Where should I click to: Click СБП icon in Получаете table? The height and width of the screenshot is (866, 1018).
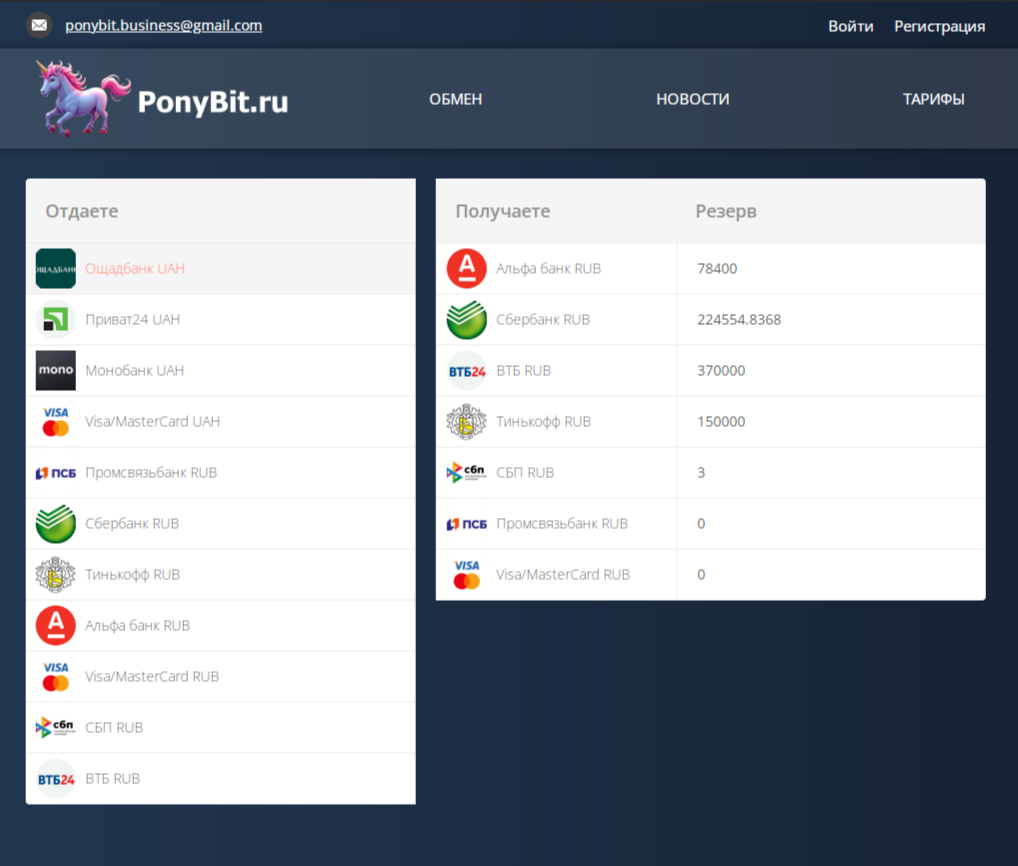[467, 473]
